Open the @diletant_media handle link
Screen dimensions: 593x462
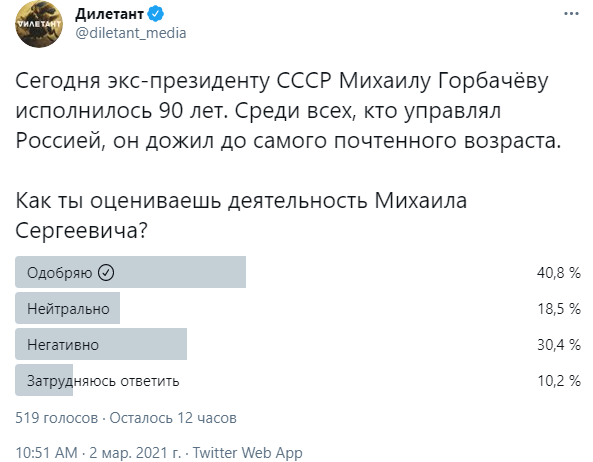click(x=131, y=33)
